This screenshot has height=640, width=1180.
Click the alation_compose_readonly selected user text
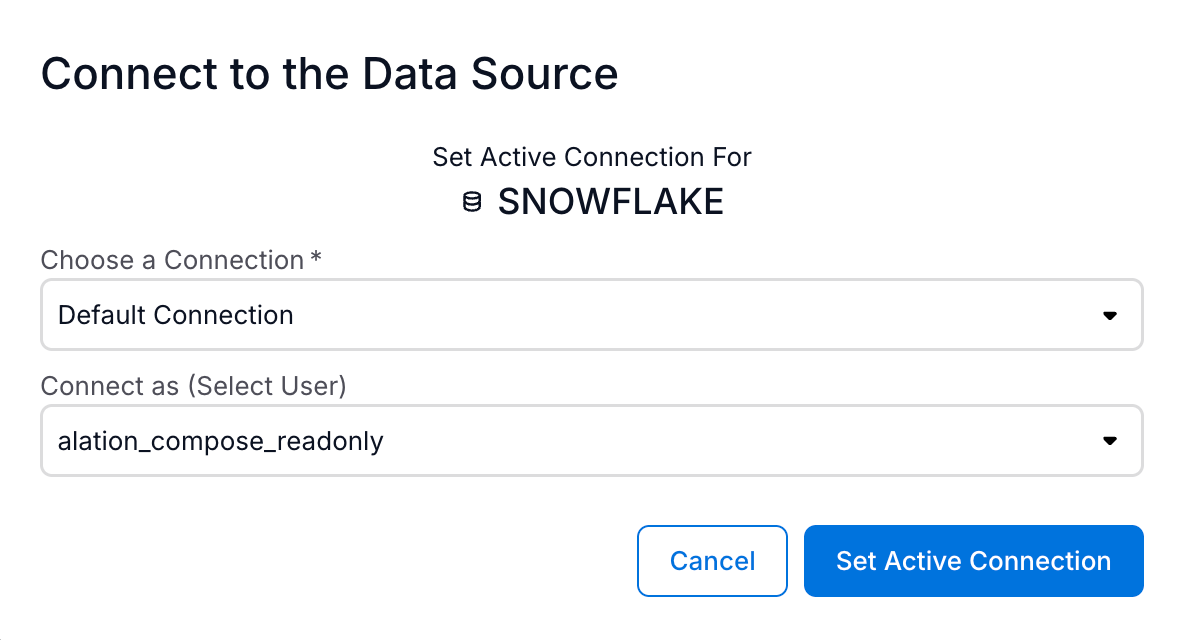pyautogui.click(x=221, y=441)
